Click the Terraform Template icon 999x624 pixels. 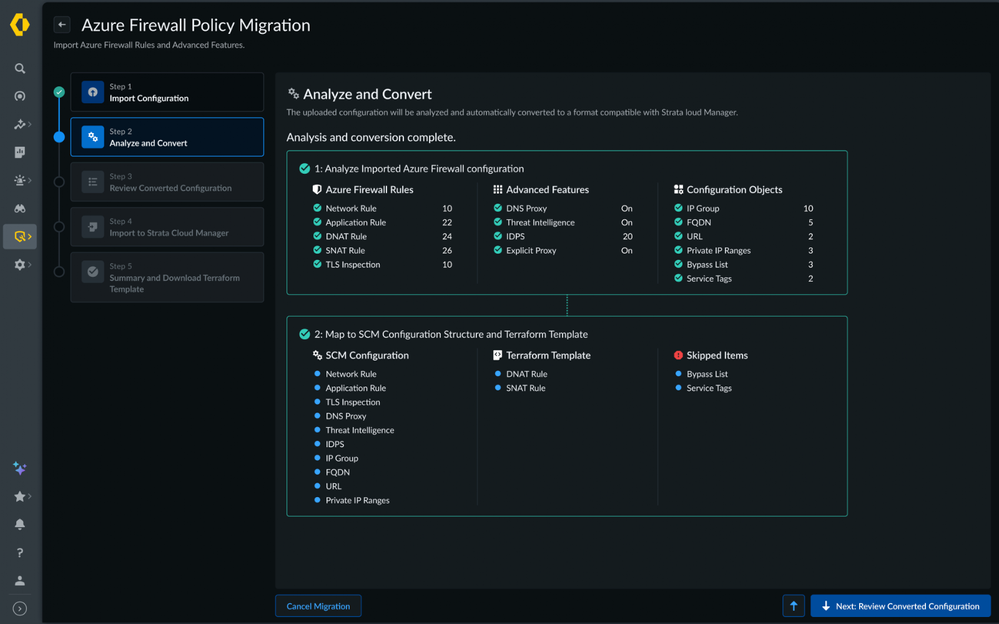(498, 356)
